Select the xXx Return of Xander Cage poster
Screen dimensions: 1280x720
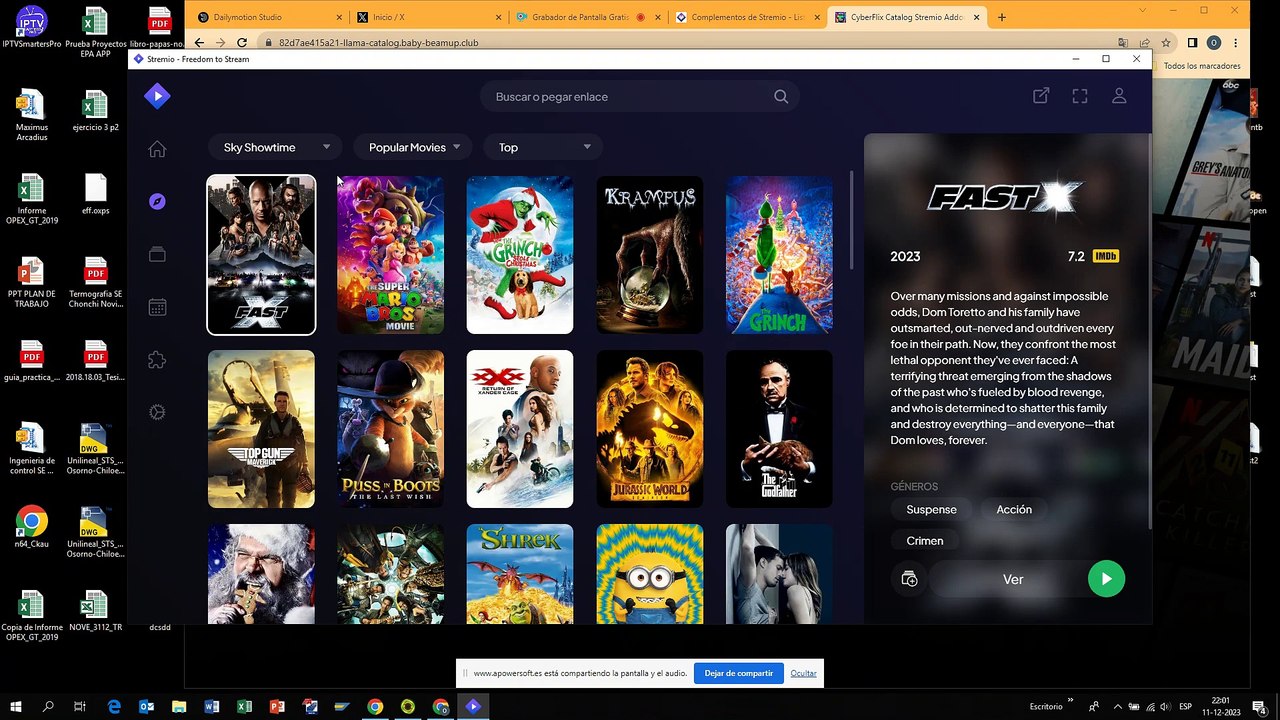coord(520,429)
